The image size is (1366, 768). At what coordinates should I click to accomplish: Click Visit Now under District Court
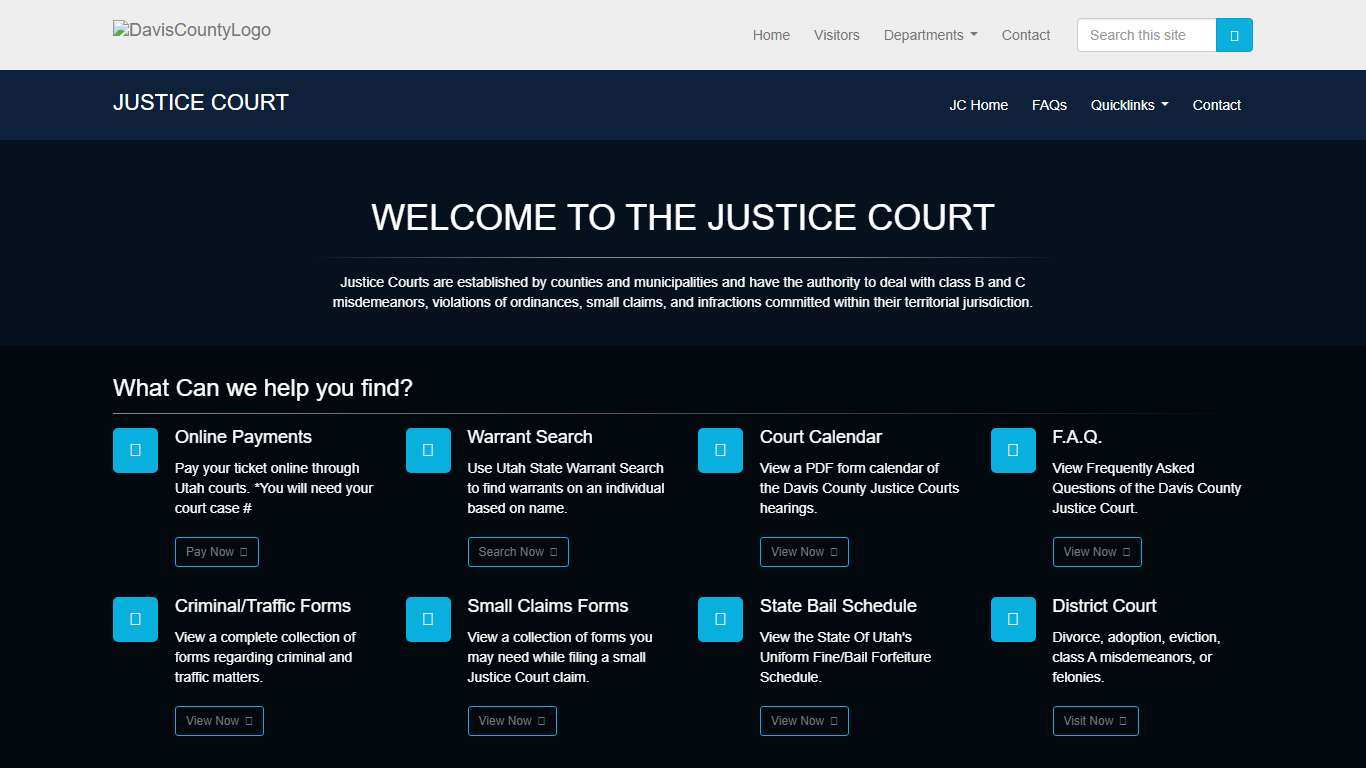click(x=1095, y=720)
